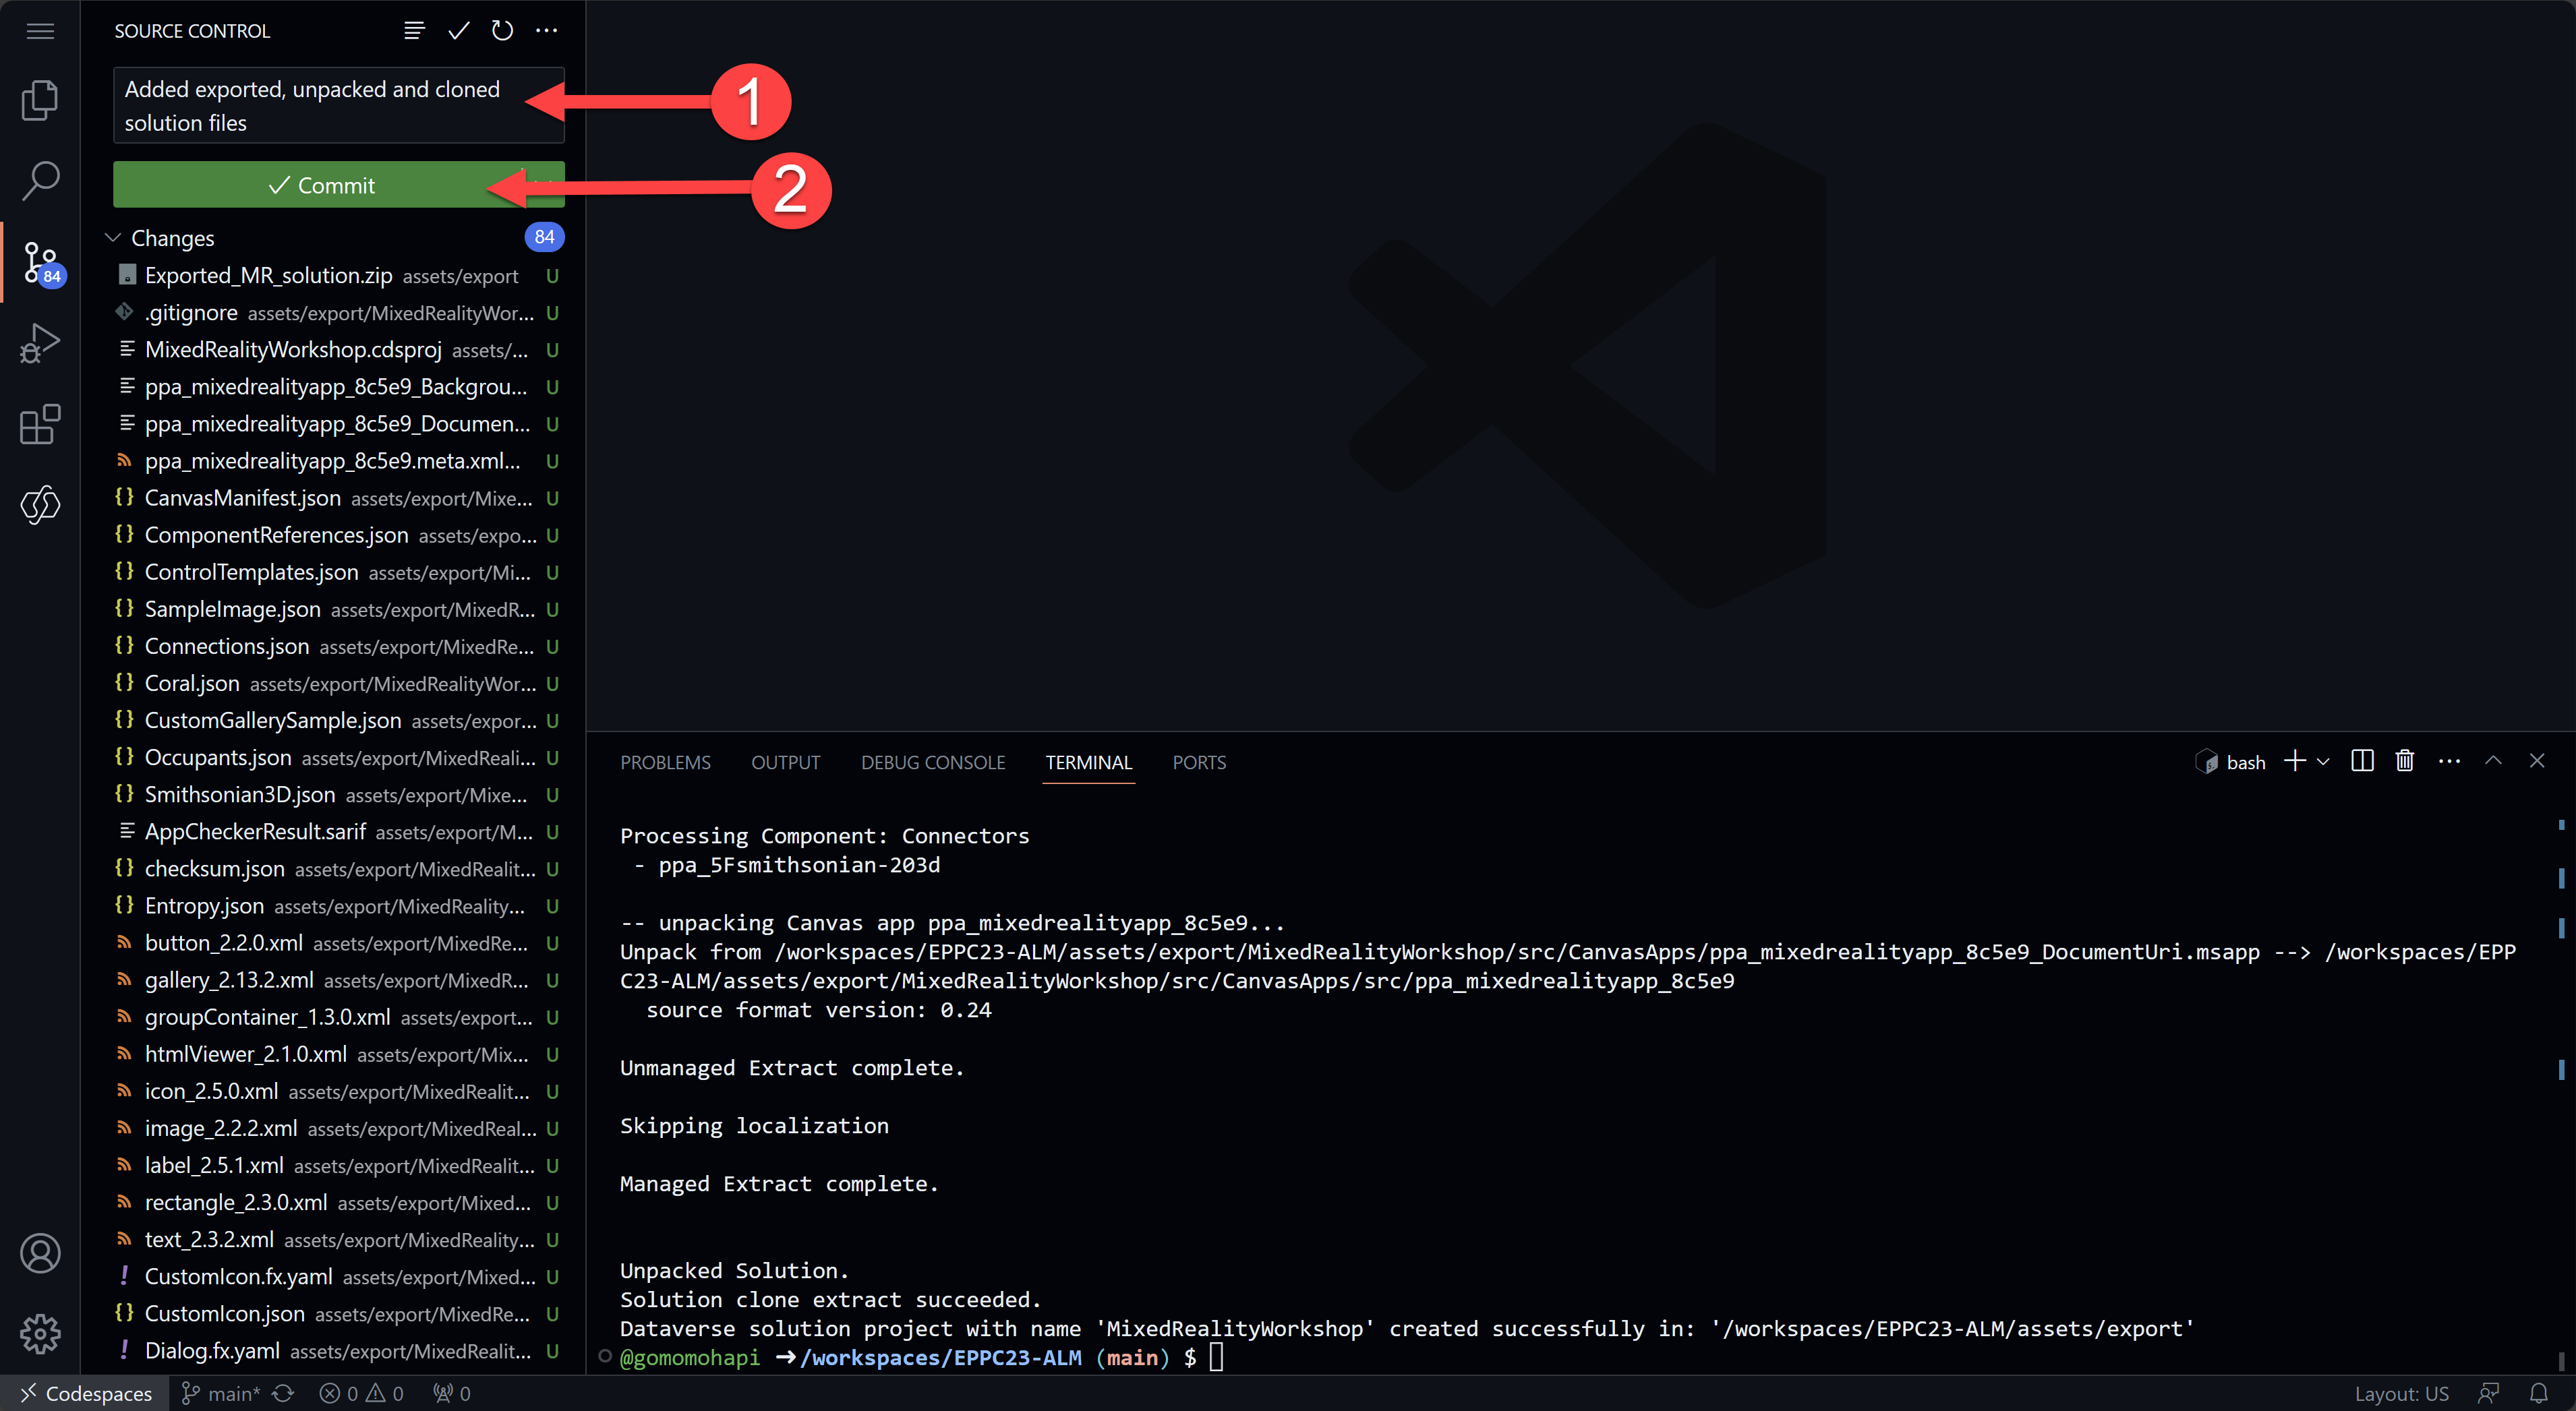Click the checkmark commit button in toolbar

click(x=457, y=30)
